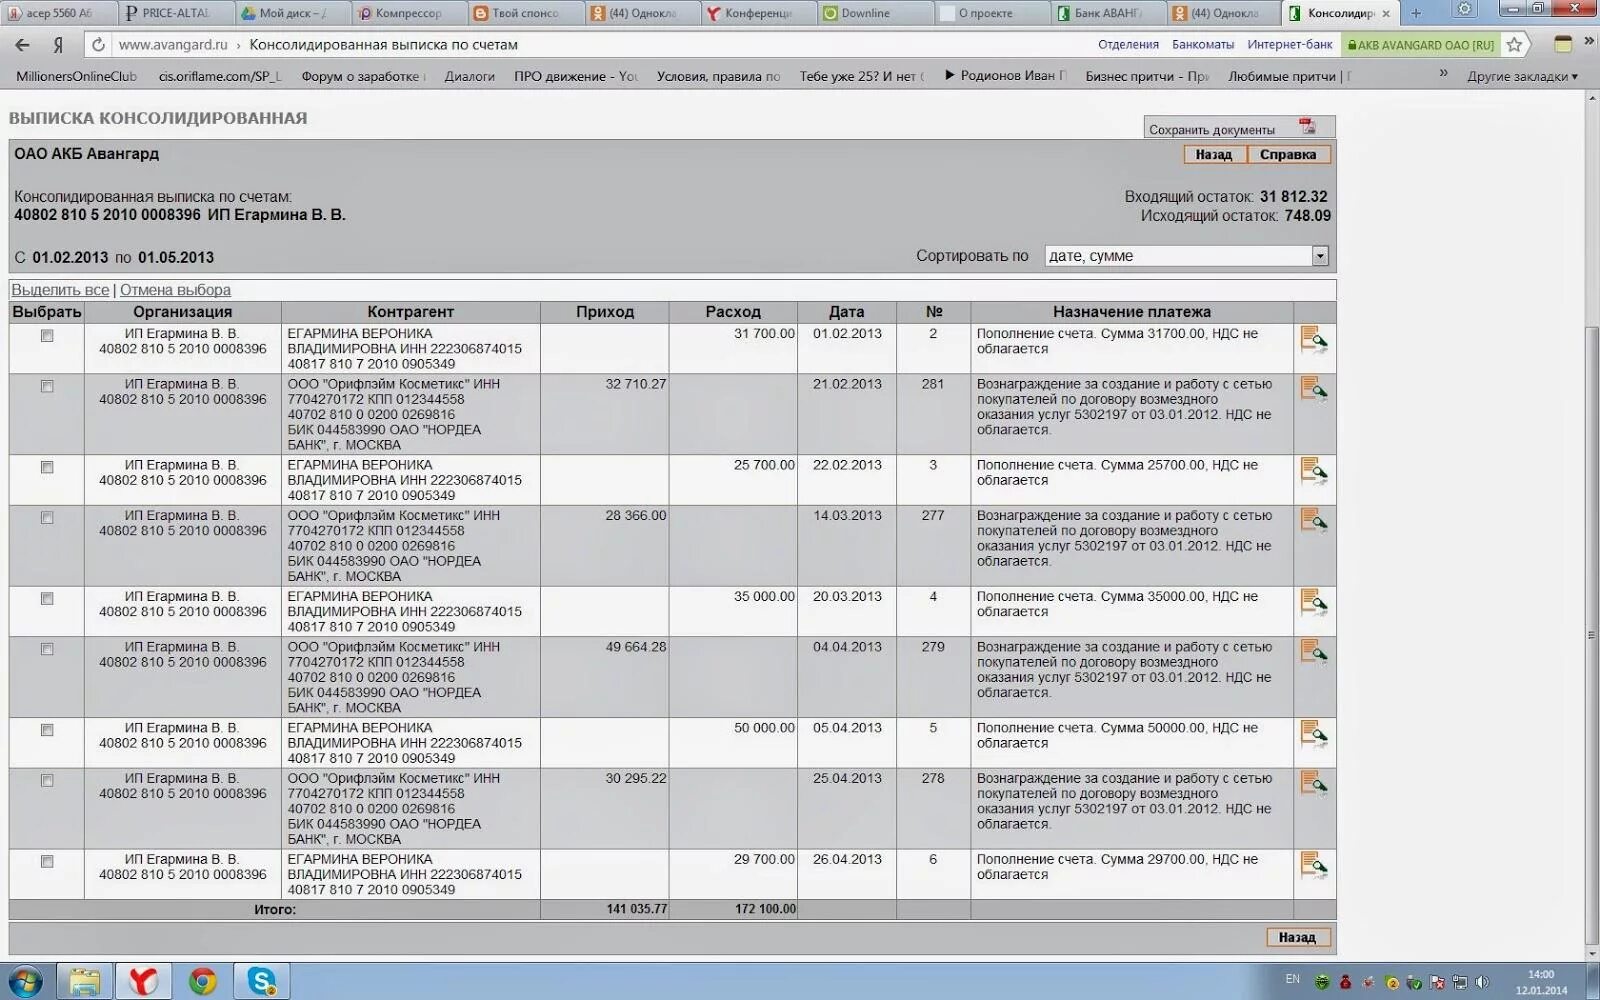The image size is (1600, 1000).
Task: Reload the current page
Action: tap(97, 45)
